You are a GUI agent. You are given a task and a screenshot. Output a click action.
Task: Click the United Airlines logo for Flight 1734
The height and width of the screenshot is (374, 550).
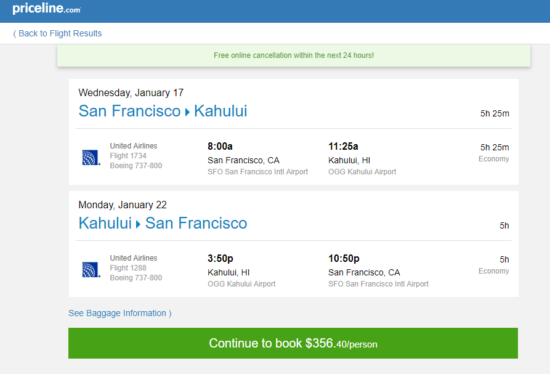coord(91,158)
